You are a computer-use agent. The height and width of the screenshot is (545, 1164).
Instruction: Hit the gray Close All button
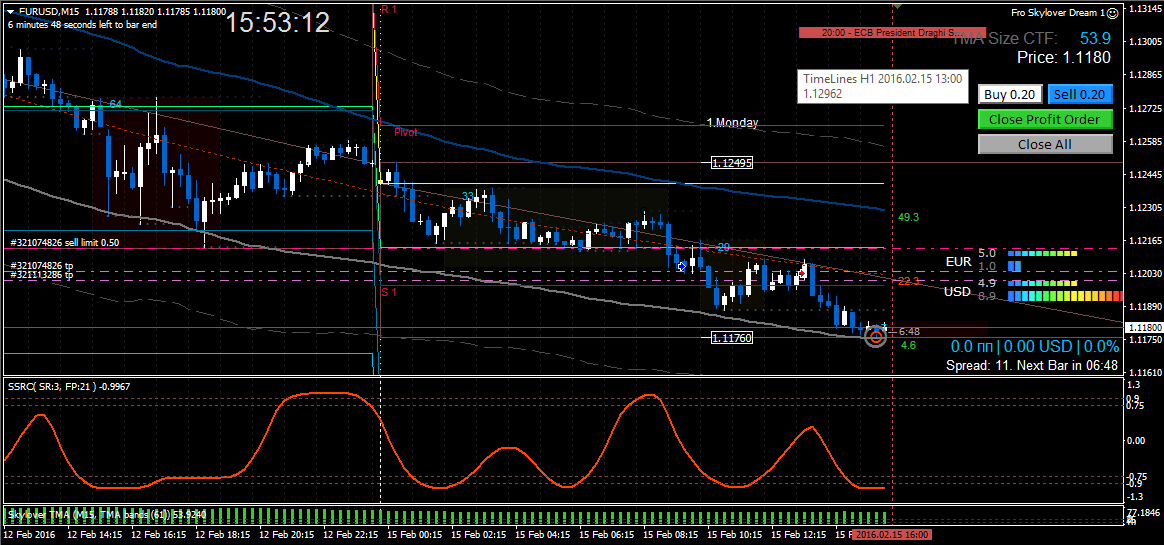(x=1045, y=144)
